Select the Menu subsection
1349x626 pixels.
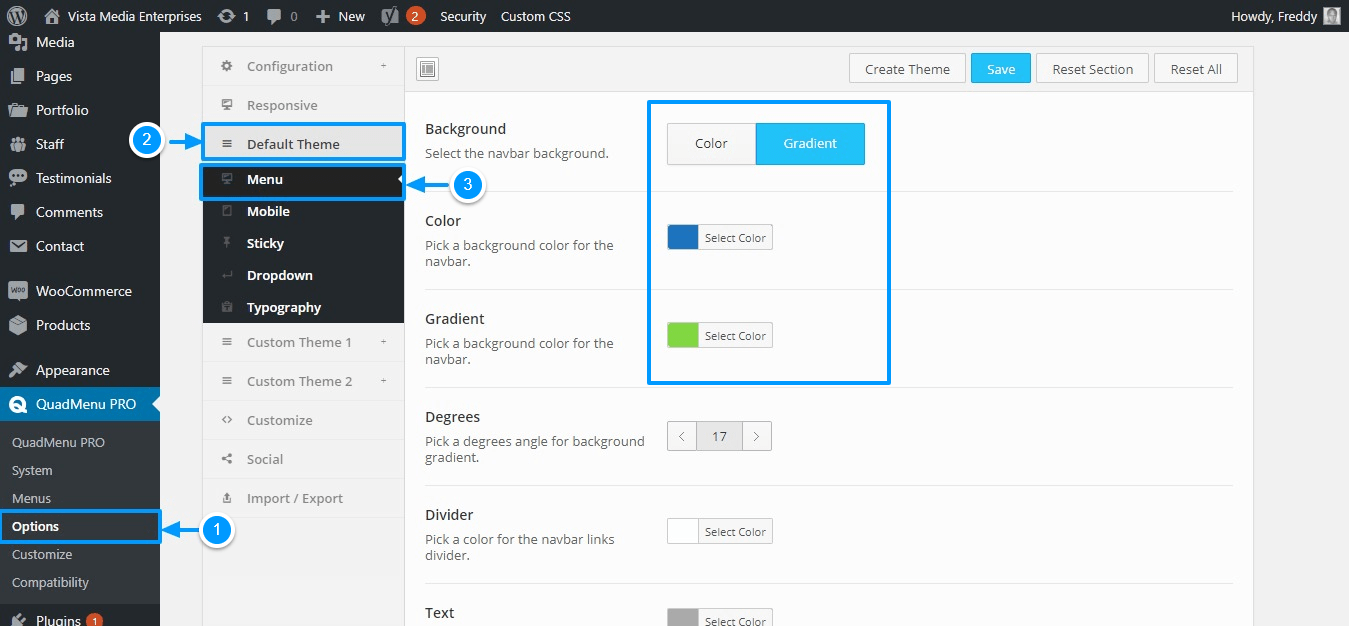click(x=303, y=180)
